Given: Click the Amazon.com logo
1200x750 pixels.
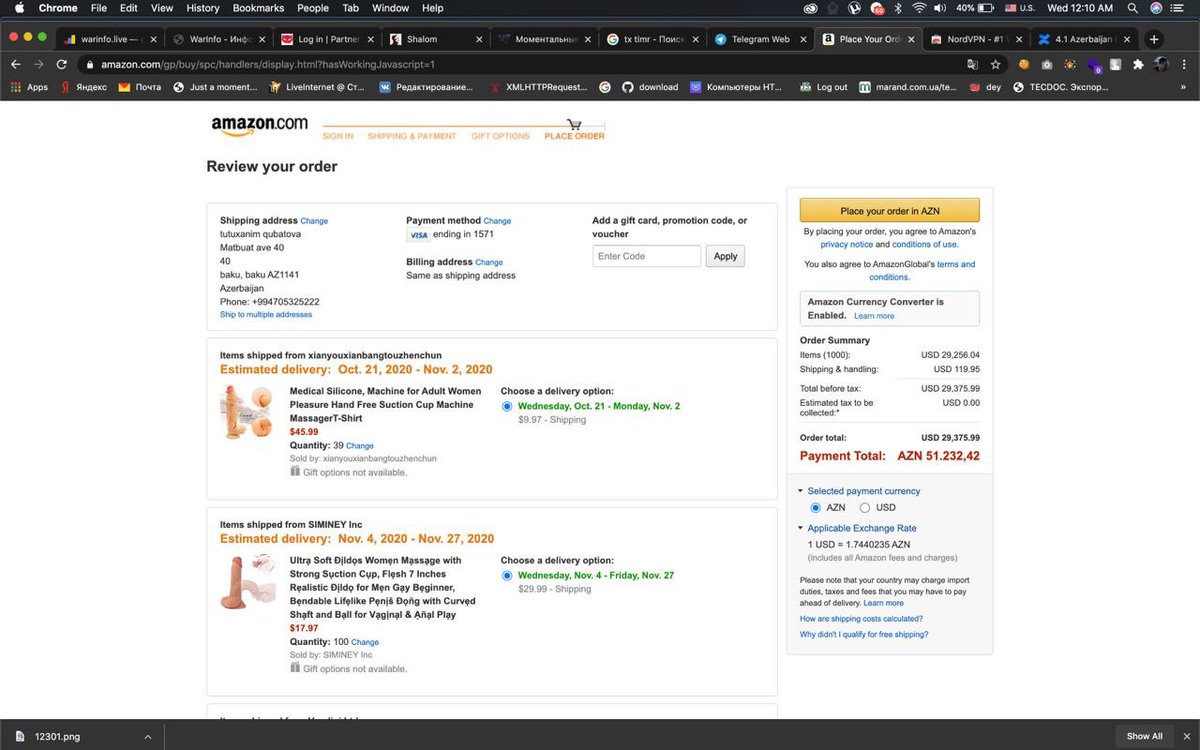Looking at the screenshot, I should pyautogui.click(x=259, y=125).
